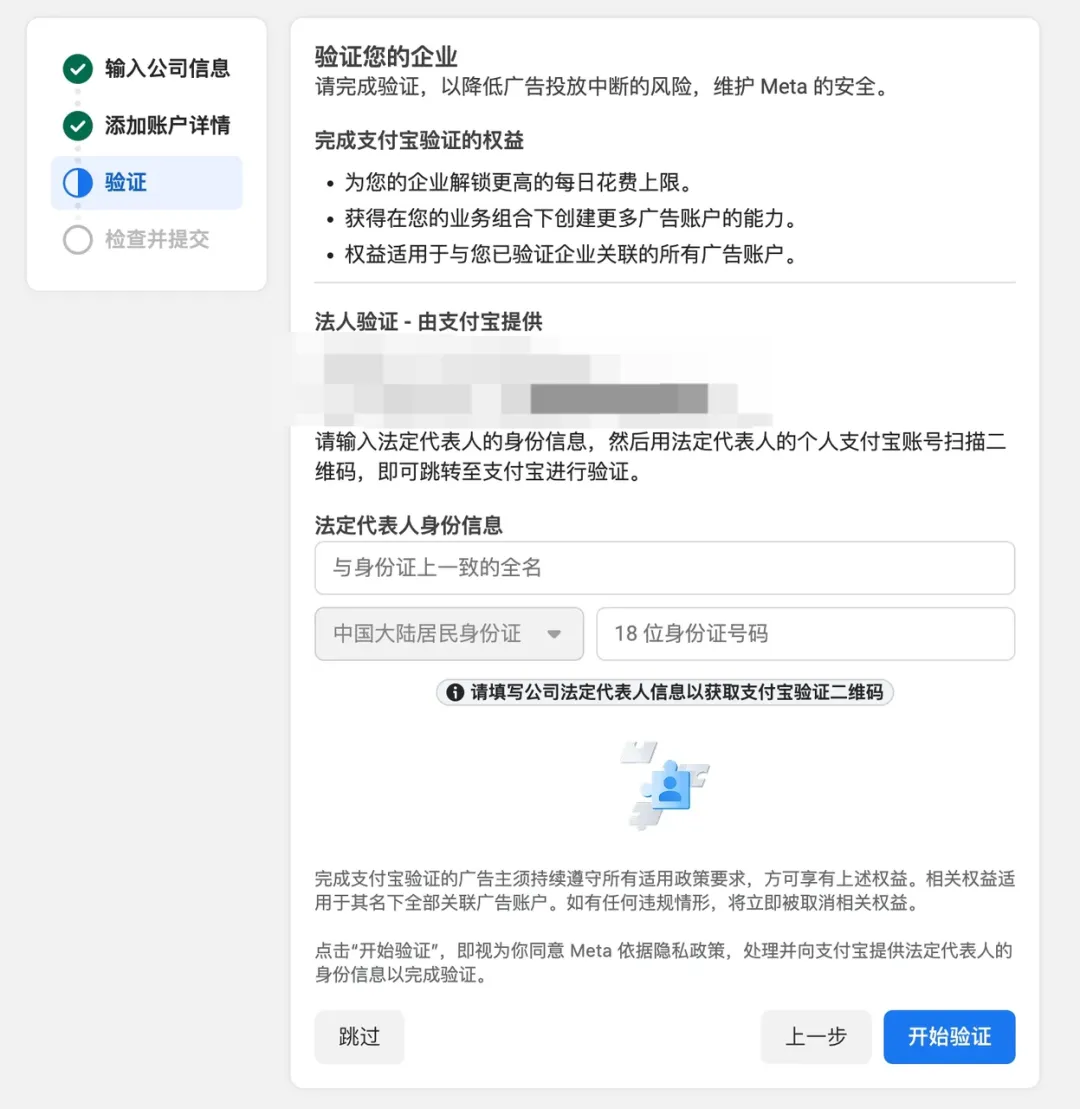Click half-filled circle icon beside 验证
This screenshot has width=1080, height=1109.
coord(77,183)
